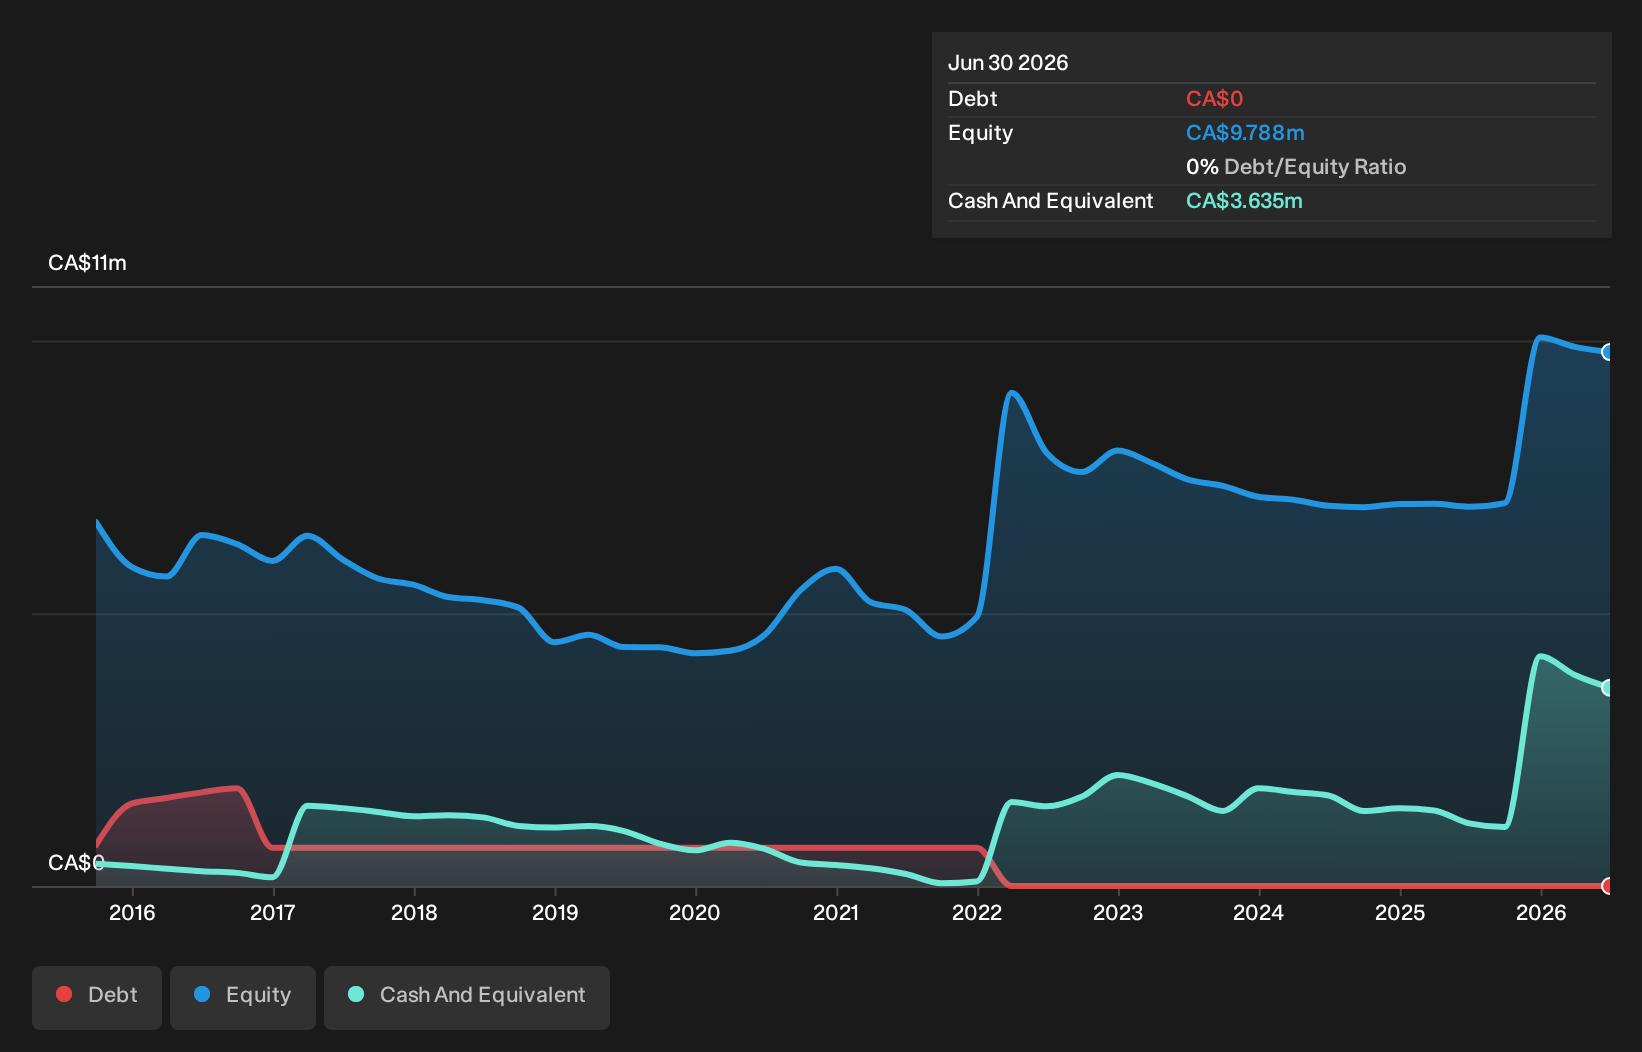Select the 2023 axis label

1118,913
